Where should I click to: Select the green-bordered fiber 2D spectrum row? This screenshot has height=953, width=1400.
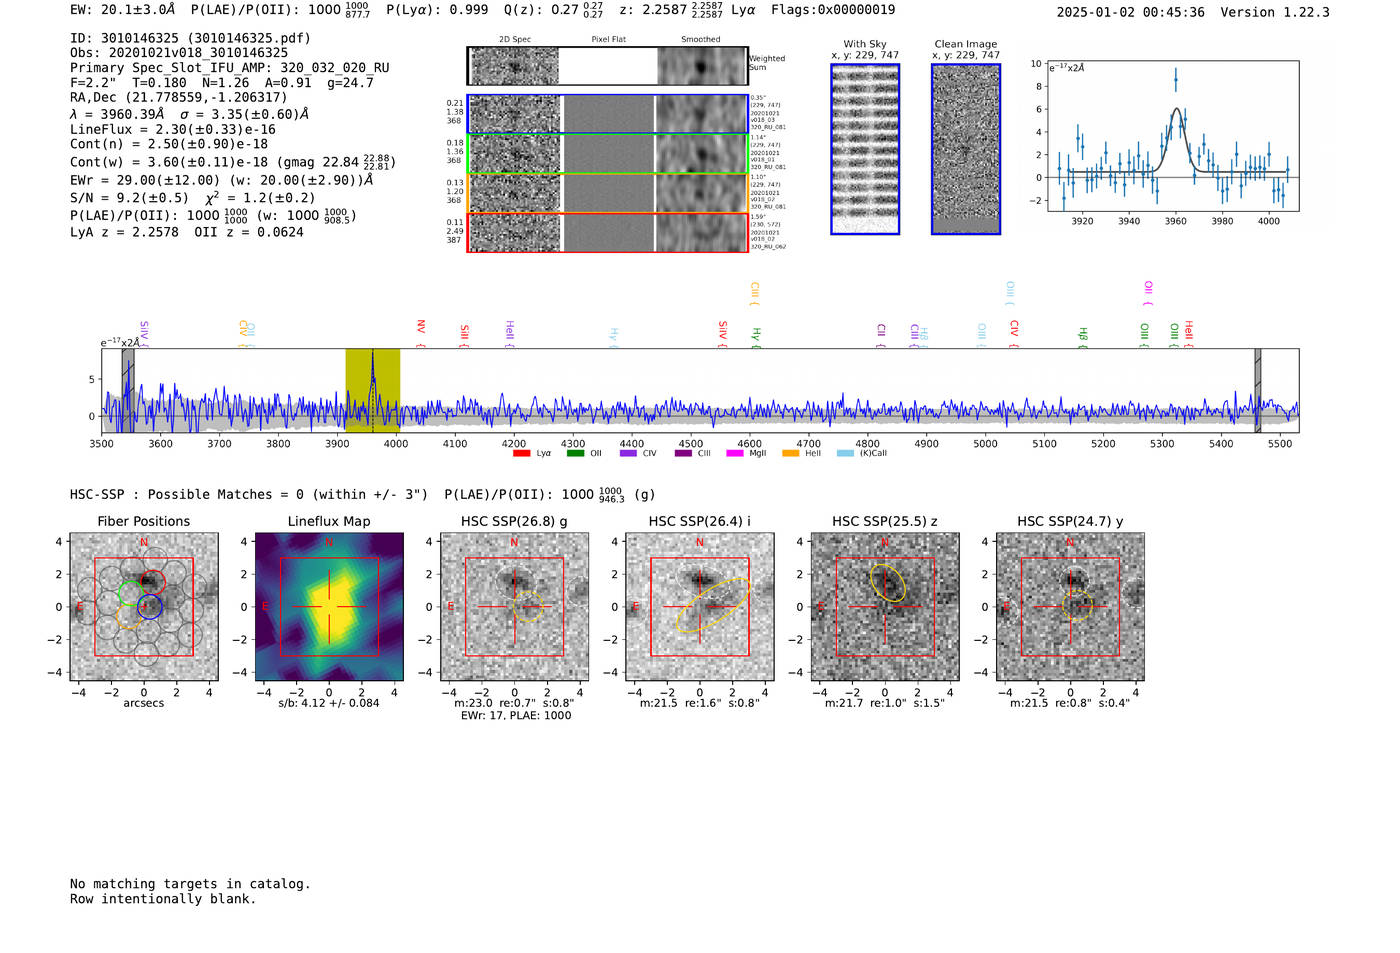[607, 154]
